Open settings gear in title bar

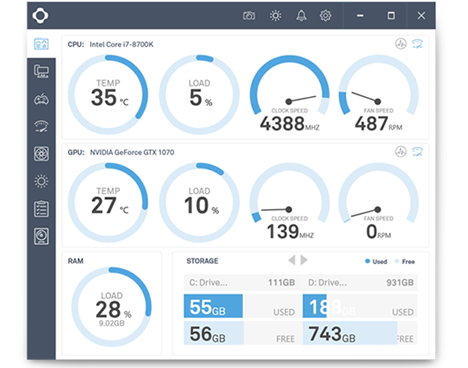tap(325, 15)
